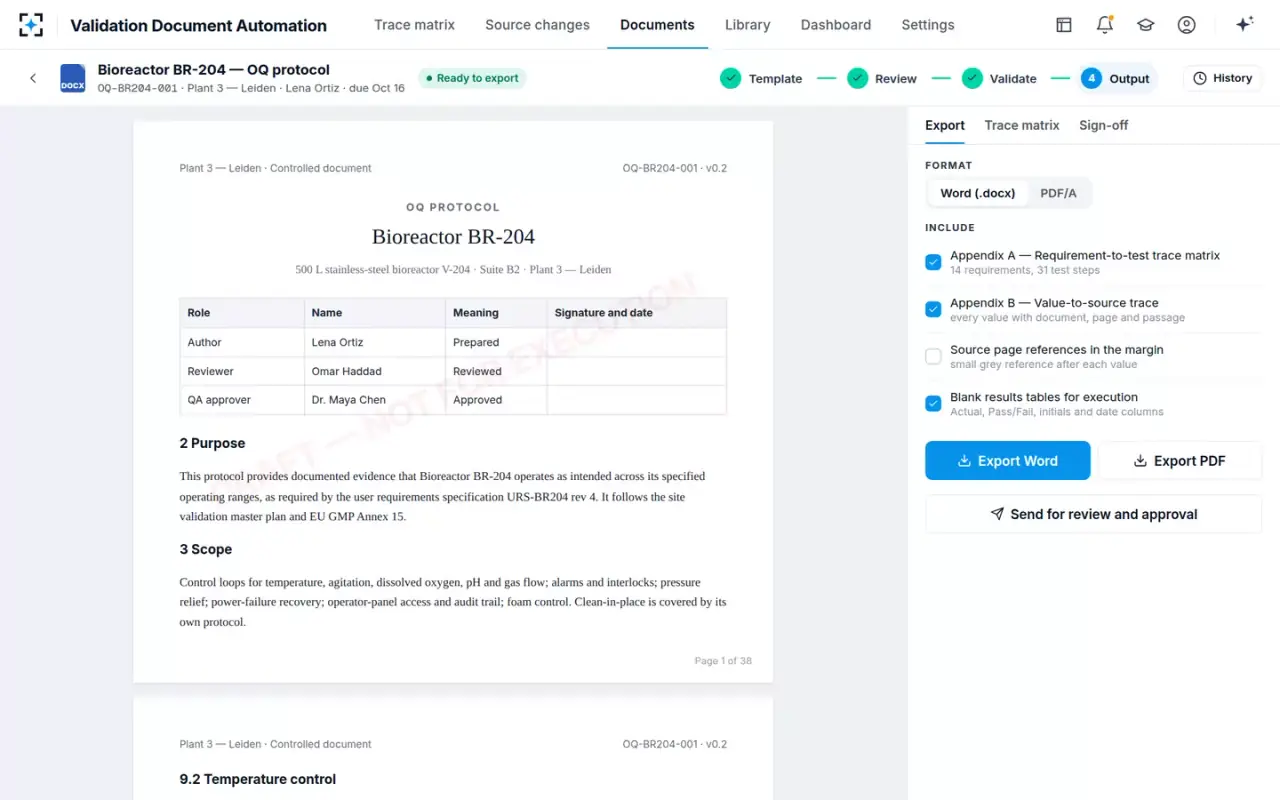Click name cell Dr. Maya Chen

coord(375,400)
